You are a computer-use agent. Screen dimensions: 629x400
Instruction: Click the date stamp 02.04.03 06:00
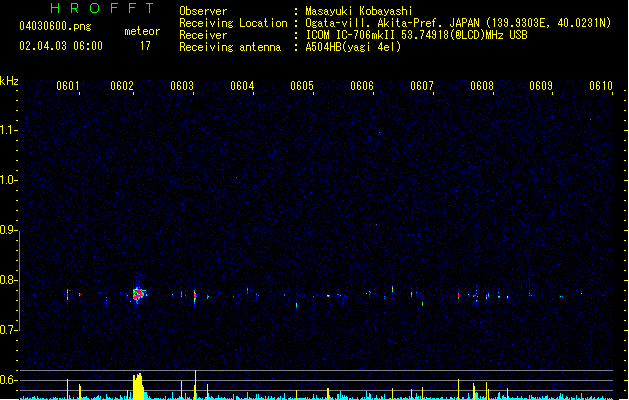point(61,46)
